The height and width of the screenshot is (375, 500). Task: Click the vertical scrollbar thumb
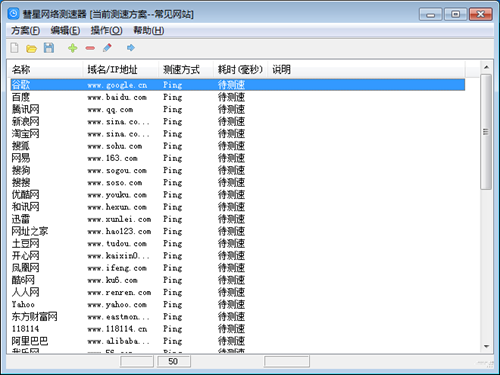pyautogui.click(x=486, y=132)
